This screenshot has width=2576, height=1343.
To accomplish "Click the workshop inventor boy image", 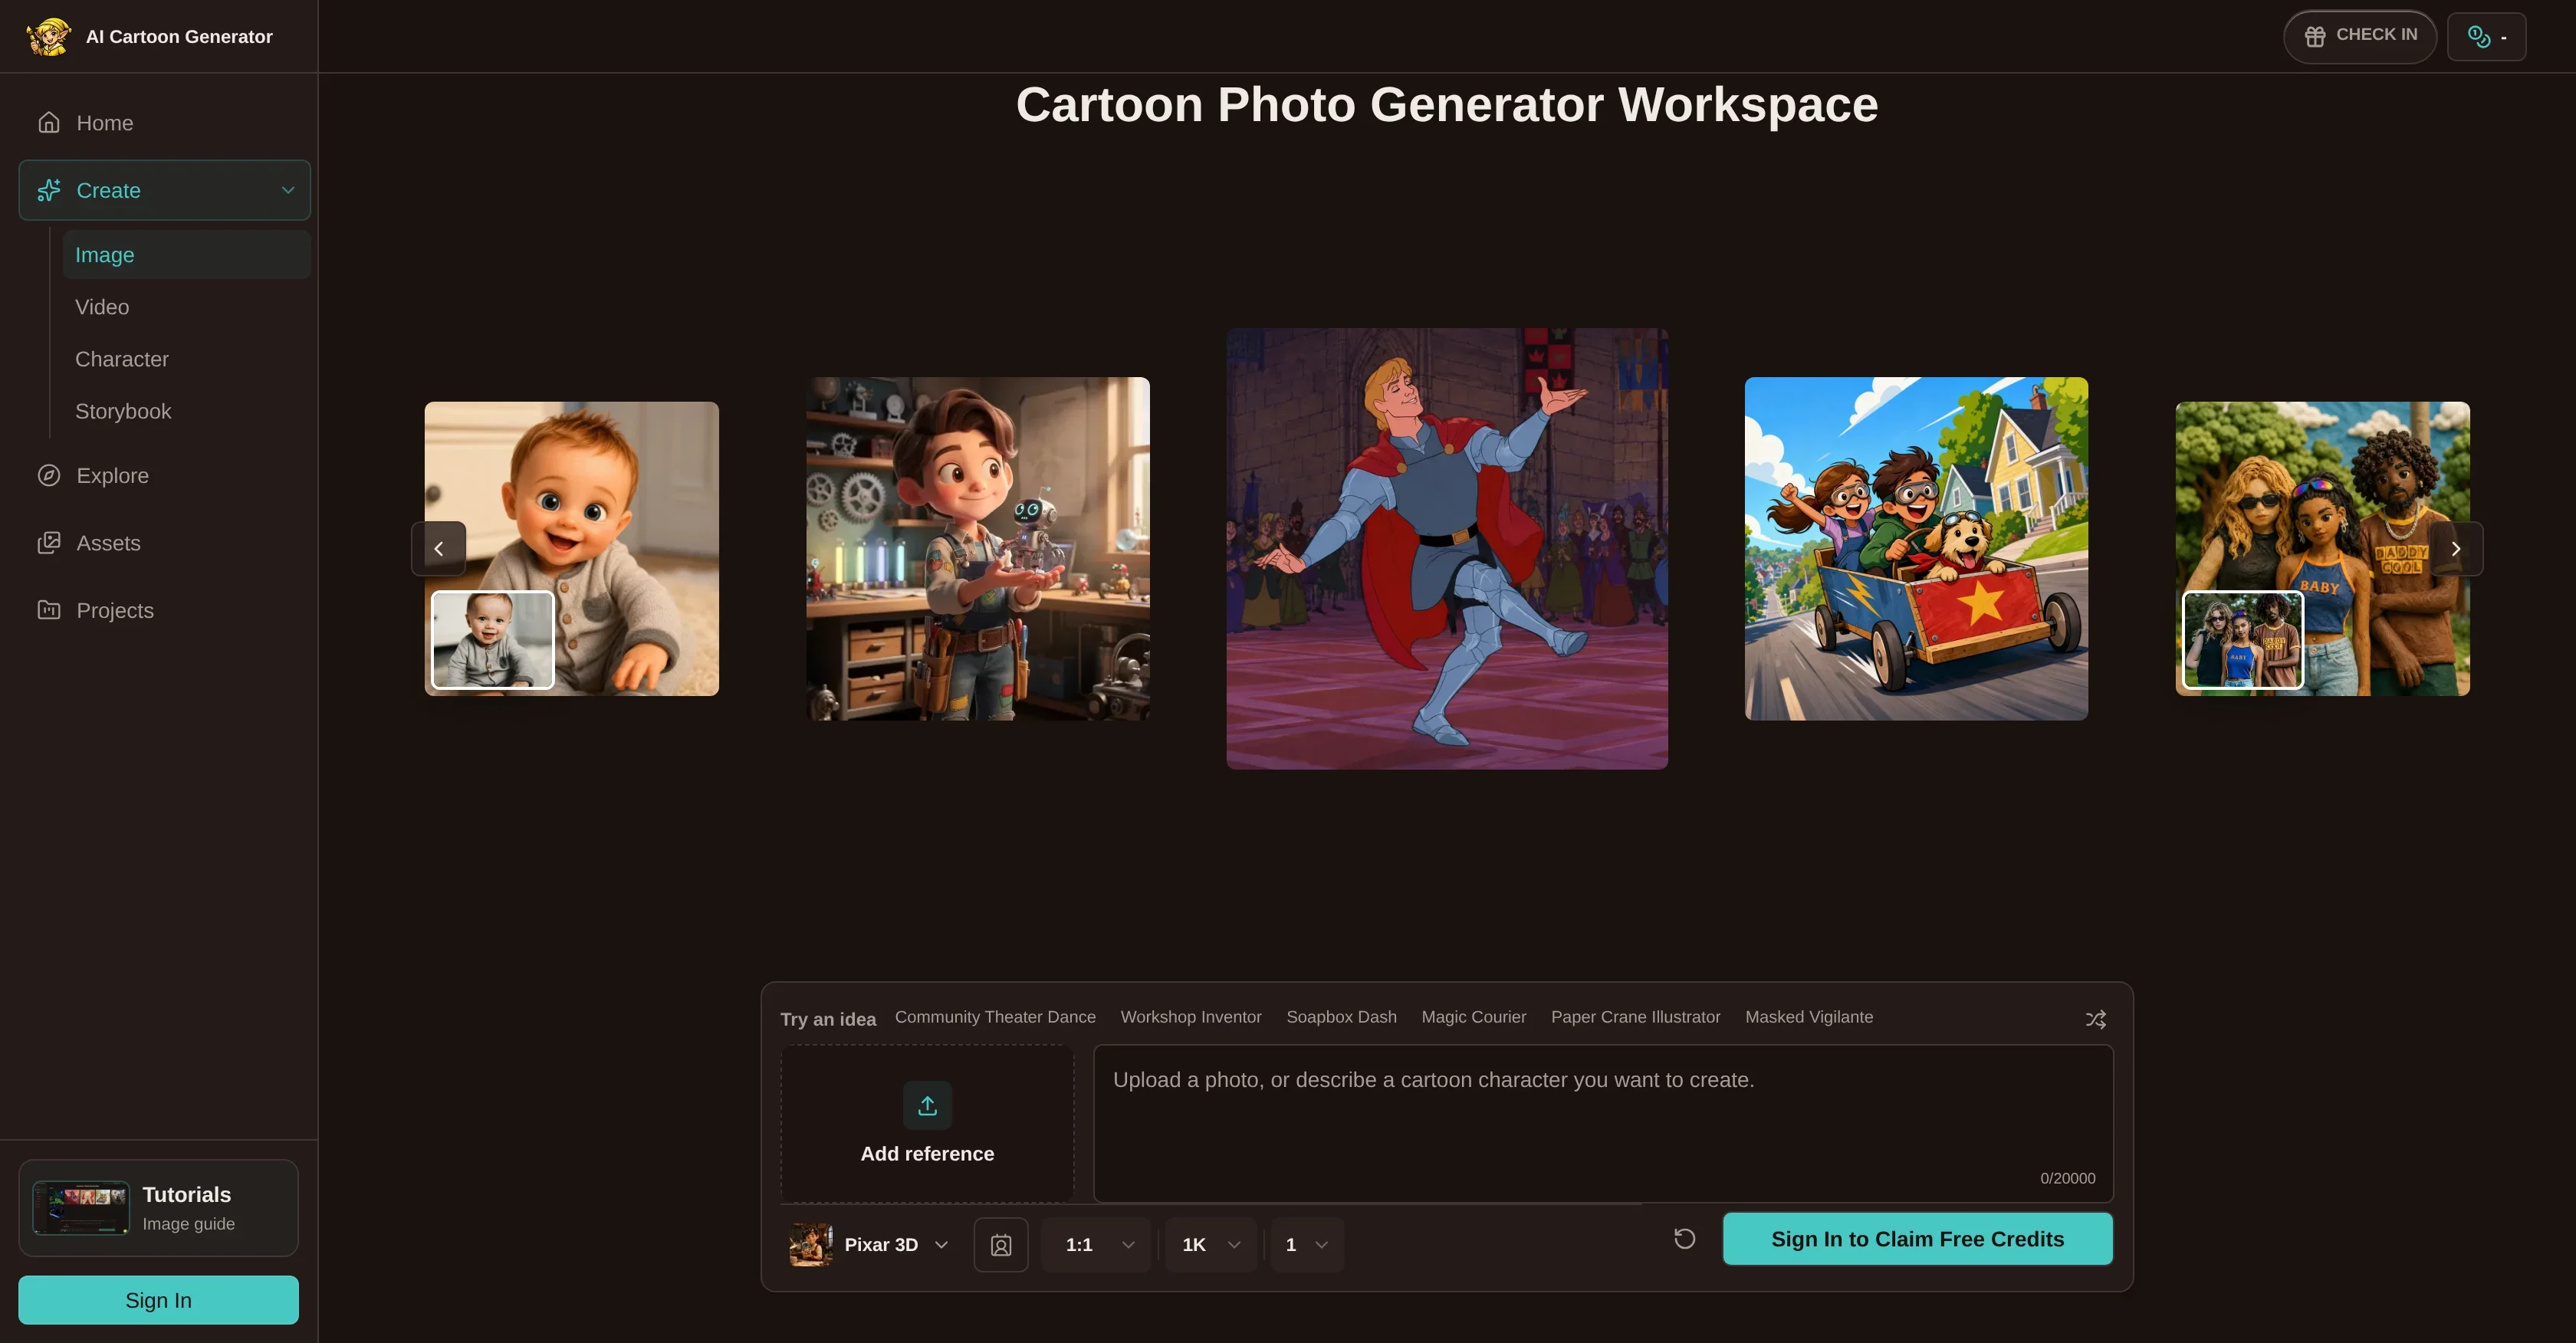I will tap(978, 548).
